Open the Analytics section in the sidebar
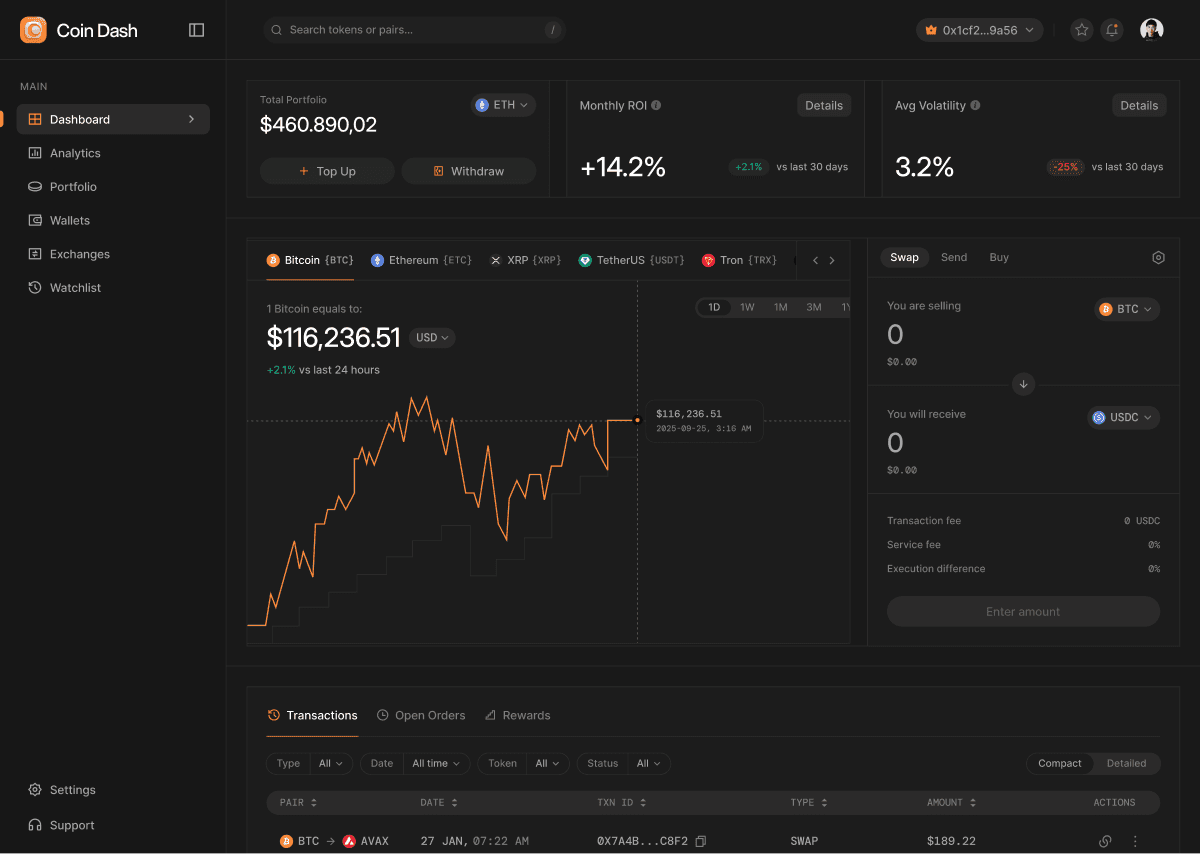Screen dimensions: 1200x854 pos(75,153)
